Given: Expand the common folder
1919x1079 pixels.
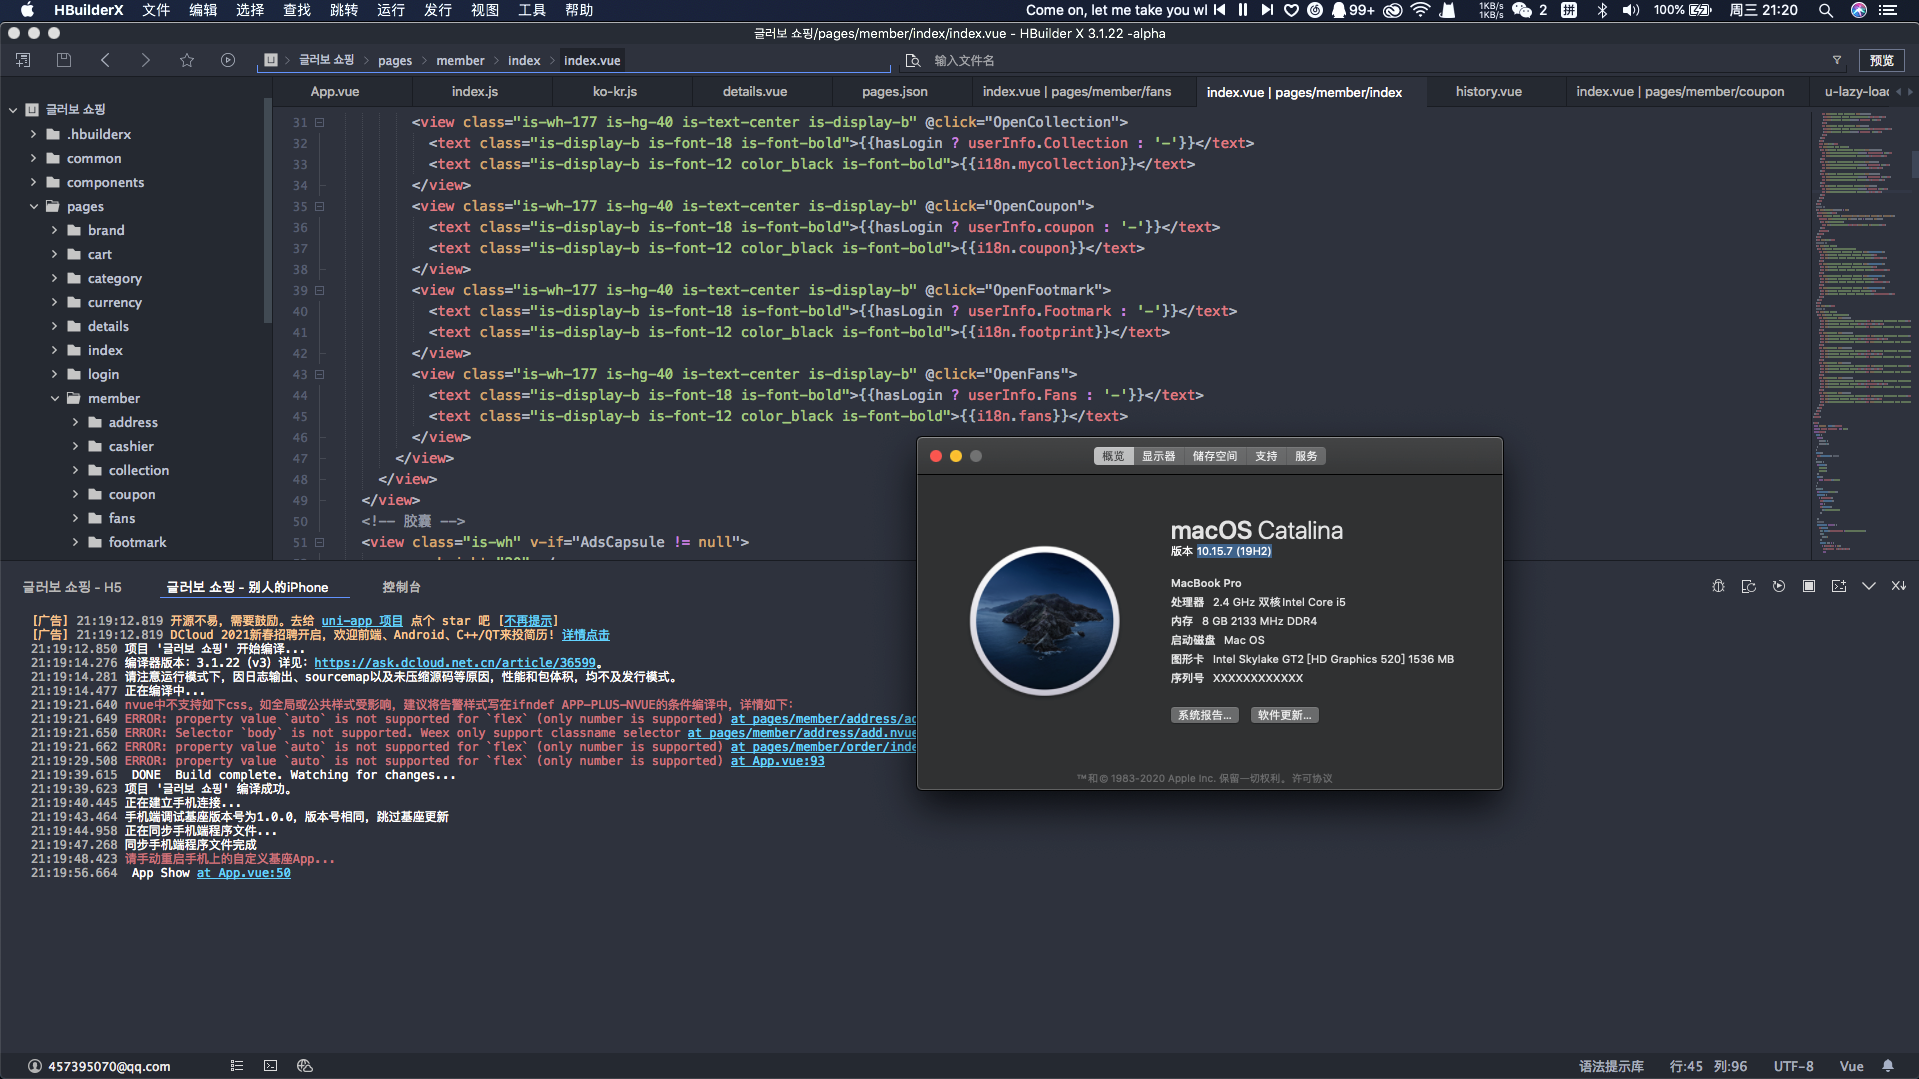Looking at the screenshot, I should coord(33,158).
